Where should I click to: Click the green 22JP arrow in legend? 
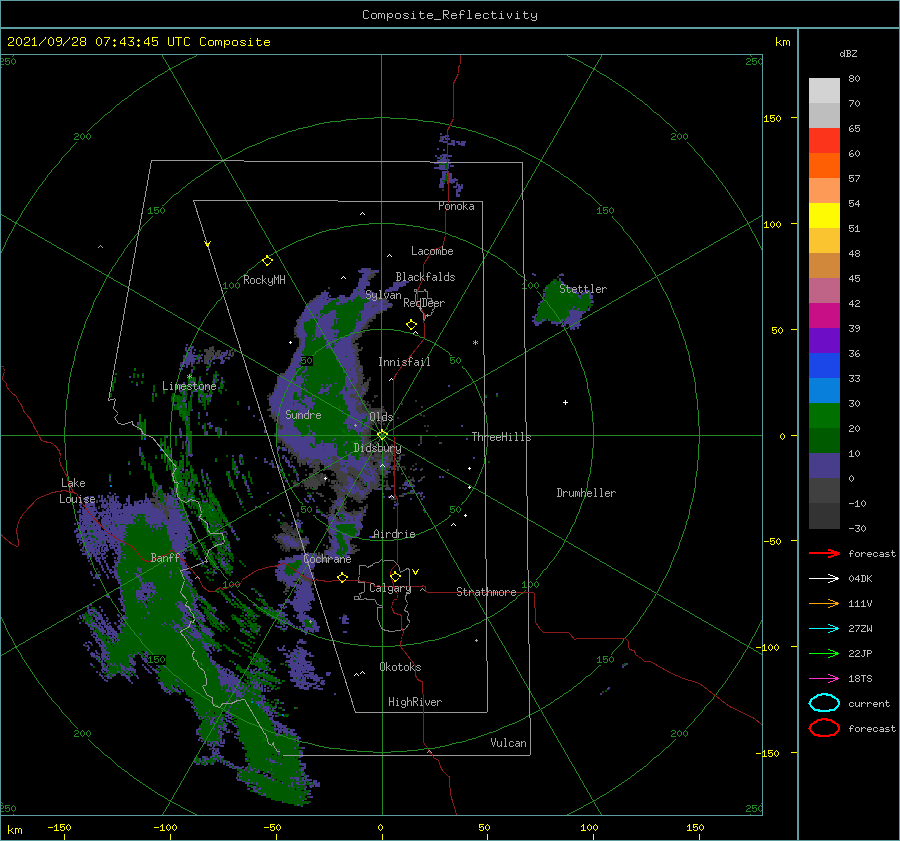click(x=824, y=653)
